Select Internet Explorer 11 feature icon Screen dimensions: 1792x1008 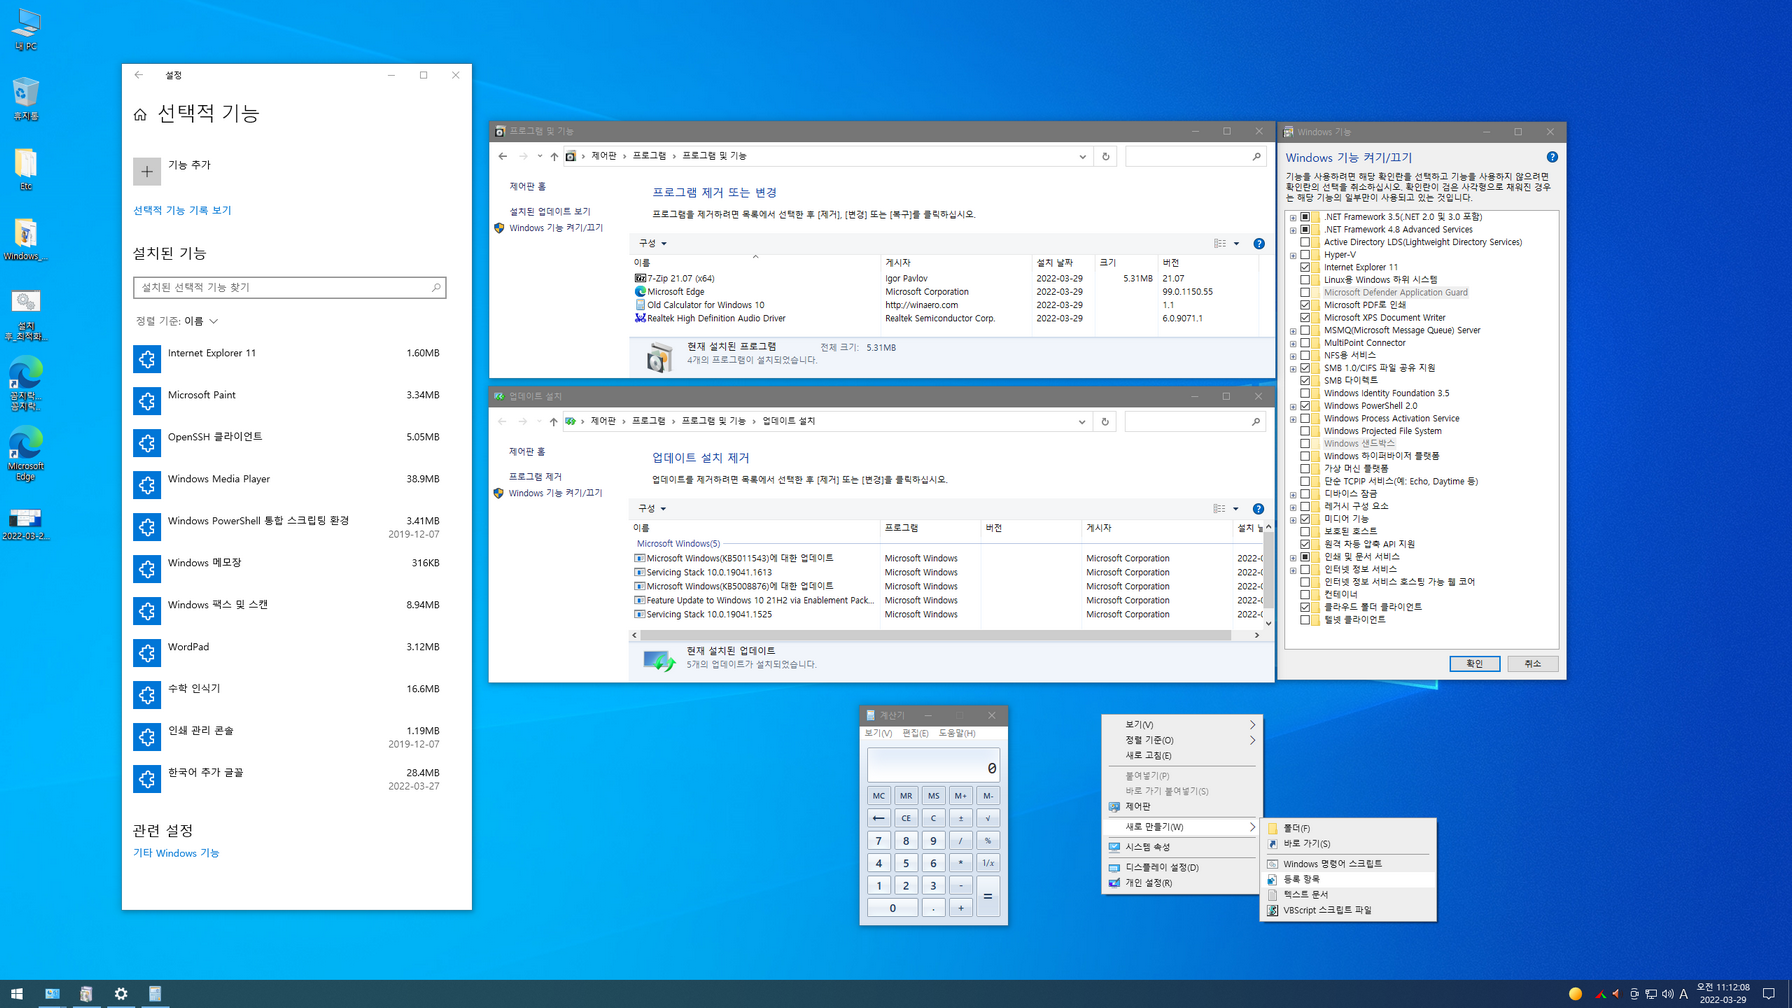147,359
